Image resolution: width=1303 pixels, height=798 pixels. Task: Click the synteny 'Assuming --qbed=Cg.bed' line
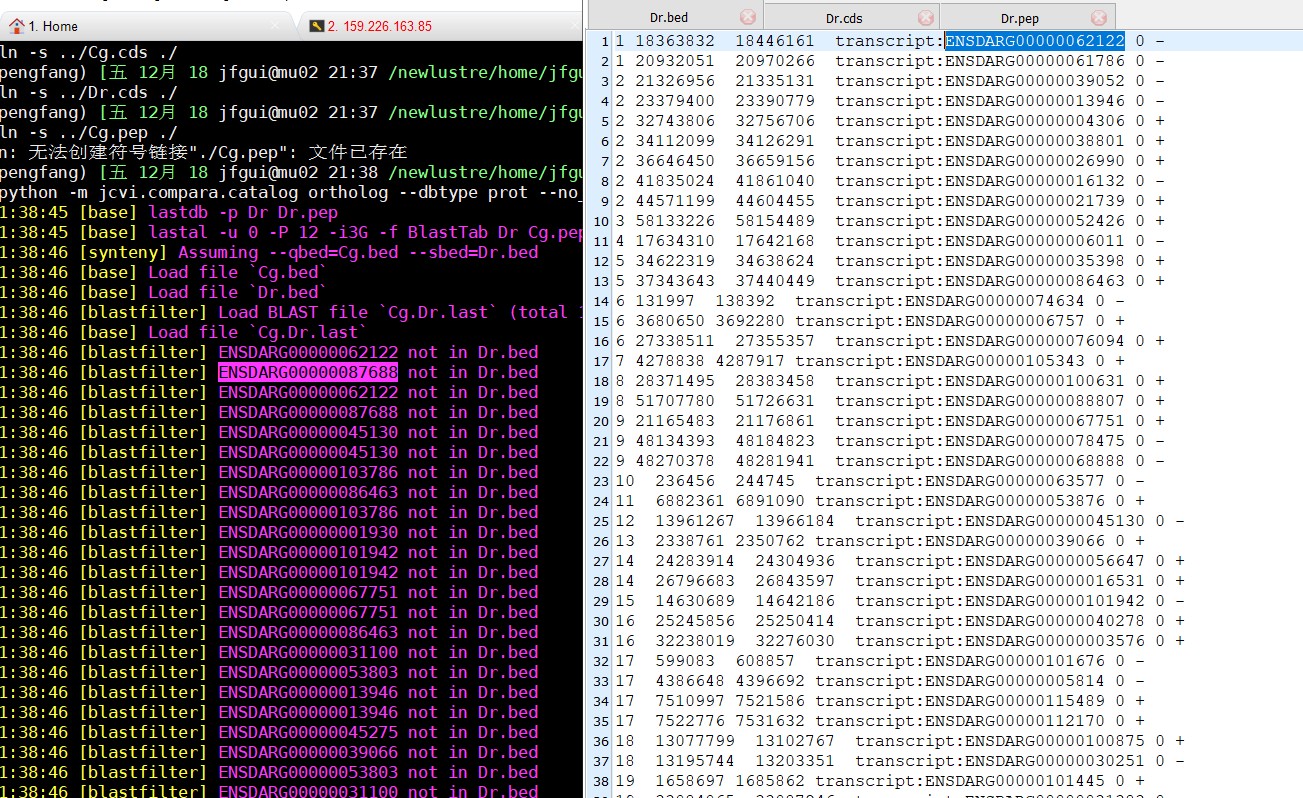click(x=358, y=252)
